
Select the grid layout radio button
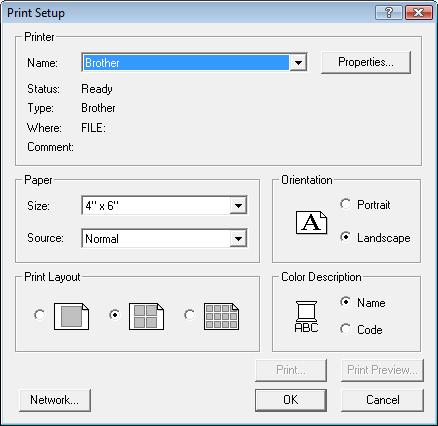(x=189, y=315)
